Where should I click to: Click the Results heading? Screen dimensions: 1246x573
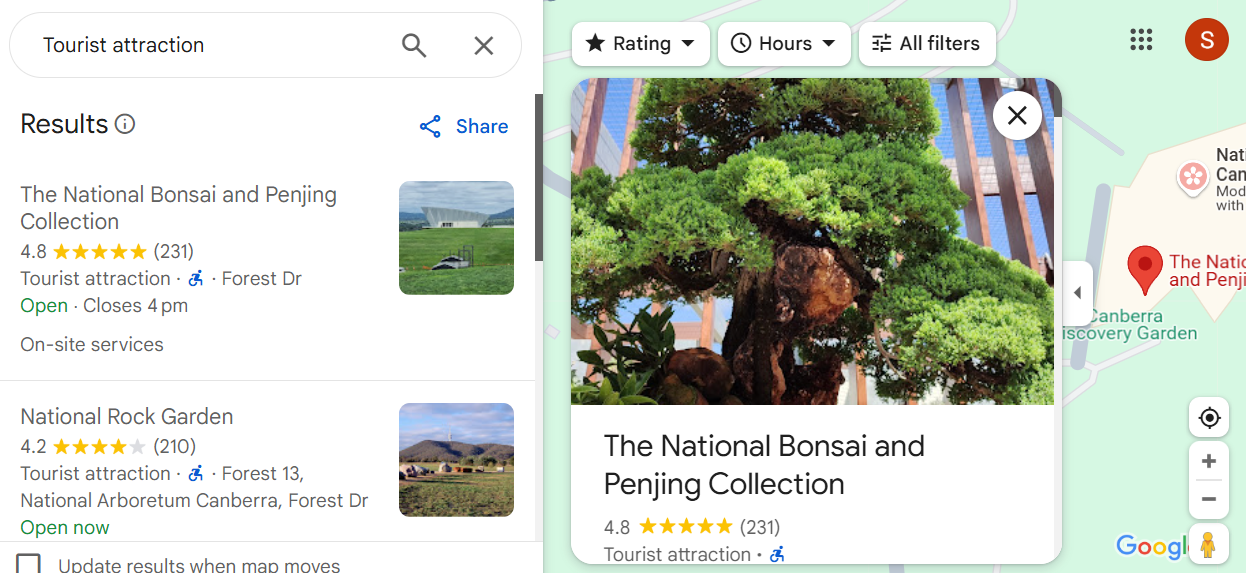64,124
